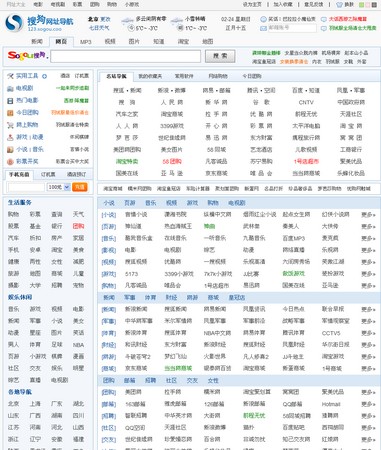Expand 更多 in the 团购 row
Viewport: 381px width, 450px height.
(x=368, y=392)
